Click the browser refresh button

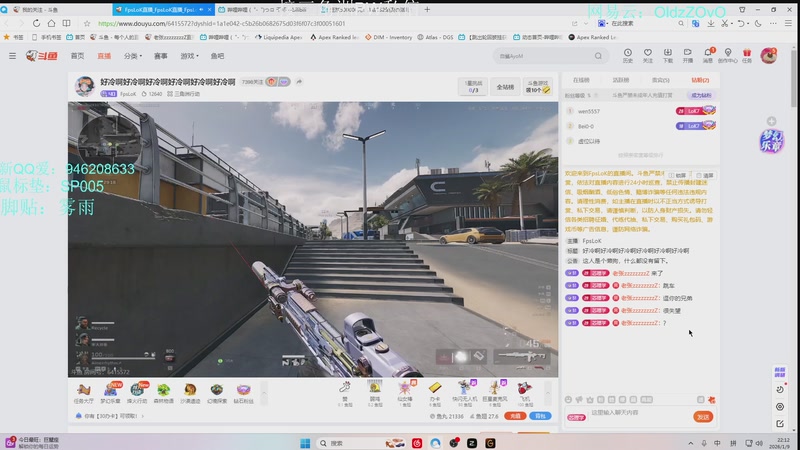[x=36, y=23]
